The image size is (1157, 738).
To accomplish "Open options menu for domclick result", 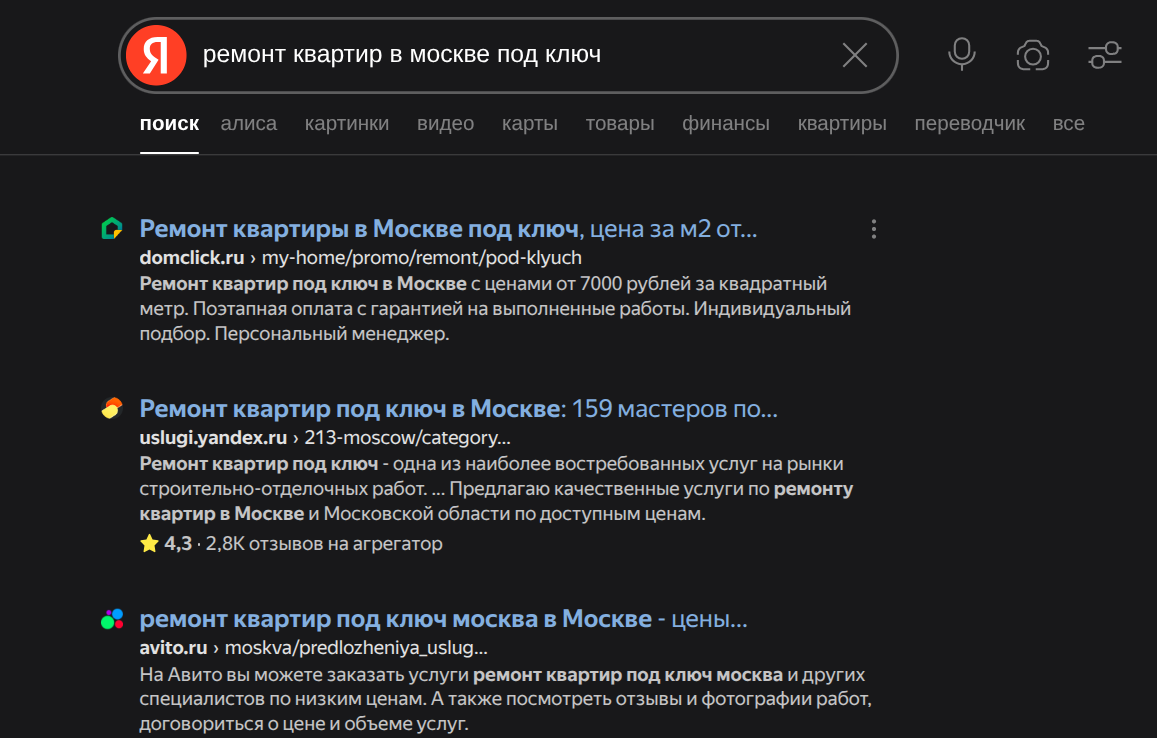I will tap(873, 228).
